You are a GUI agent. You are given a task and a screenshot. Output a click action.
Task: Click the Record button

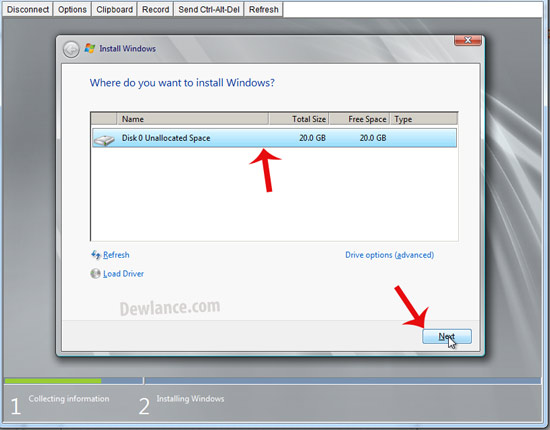coord(155,9)
